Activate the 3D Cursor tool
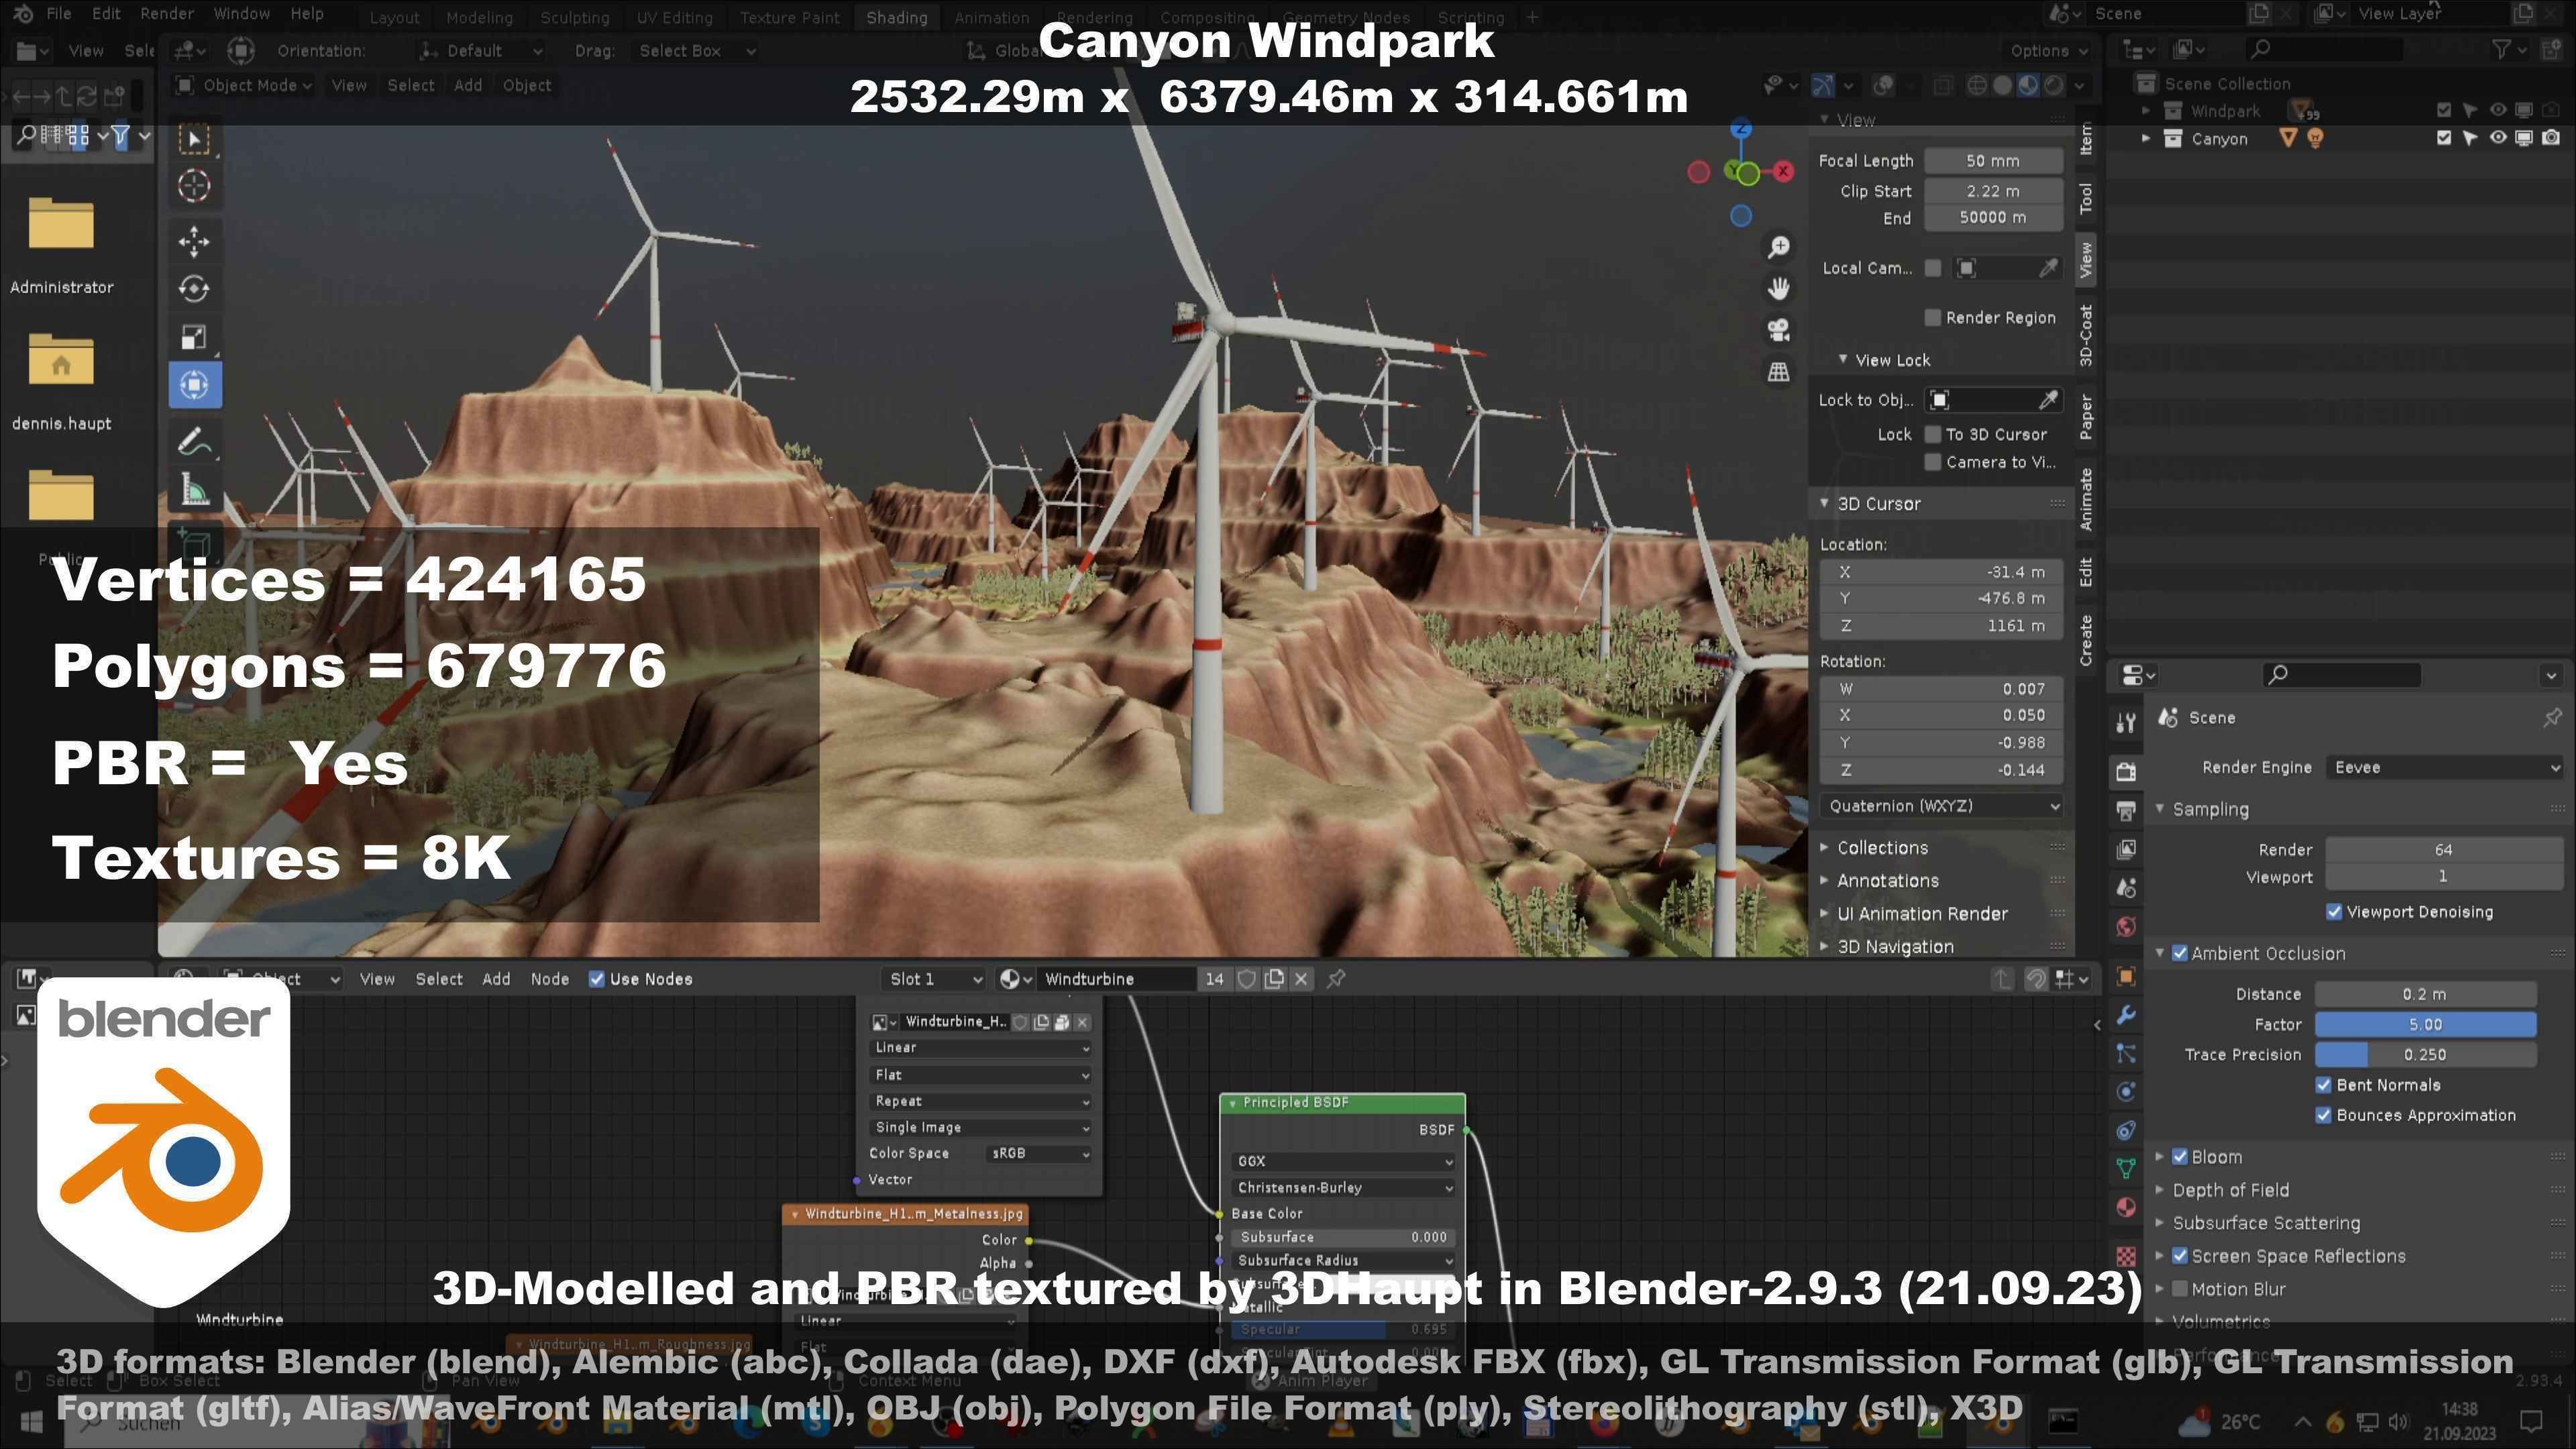 point(194,186)
